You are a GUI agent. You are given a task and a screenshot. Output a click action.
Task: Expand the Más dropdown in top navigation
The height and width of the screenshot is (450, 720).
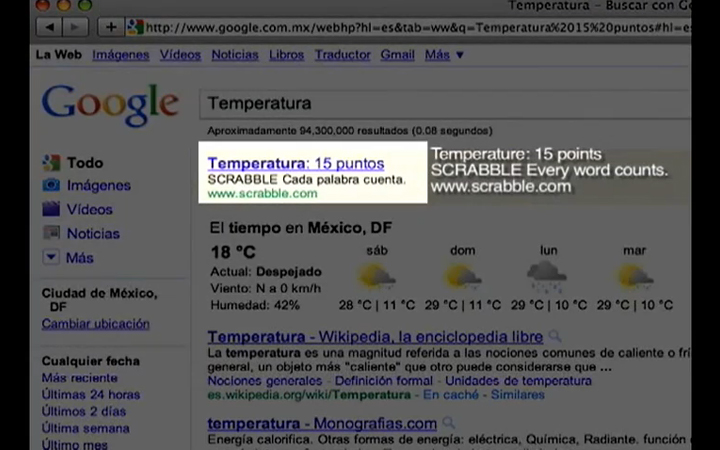444,55
